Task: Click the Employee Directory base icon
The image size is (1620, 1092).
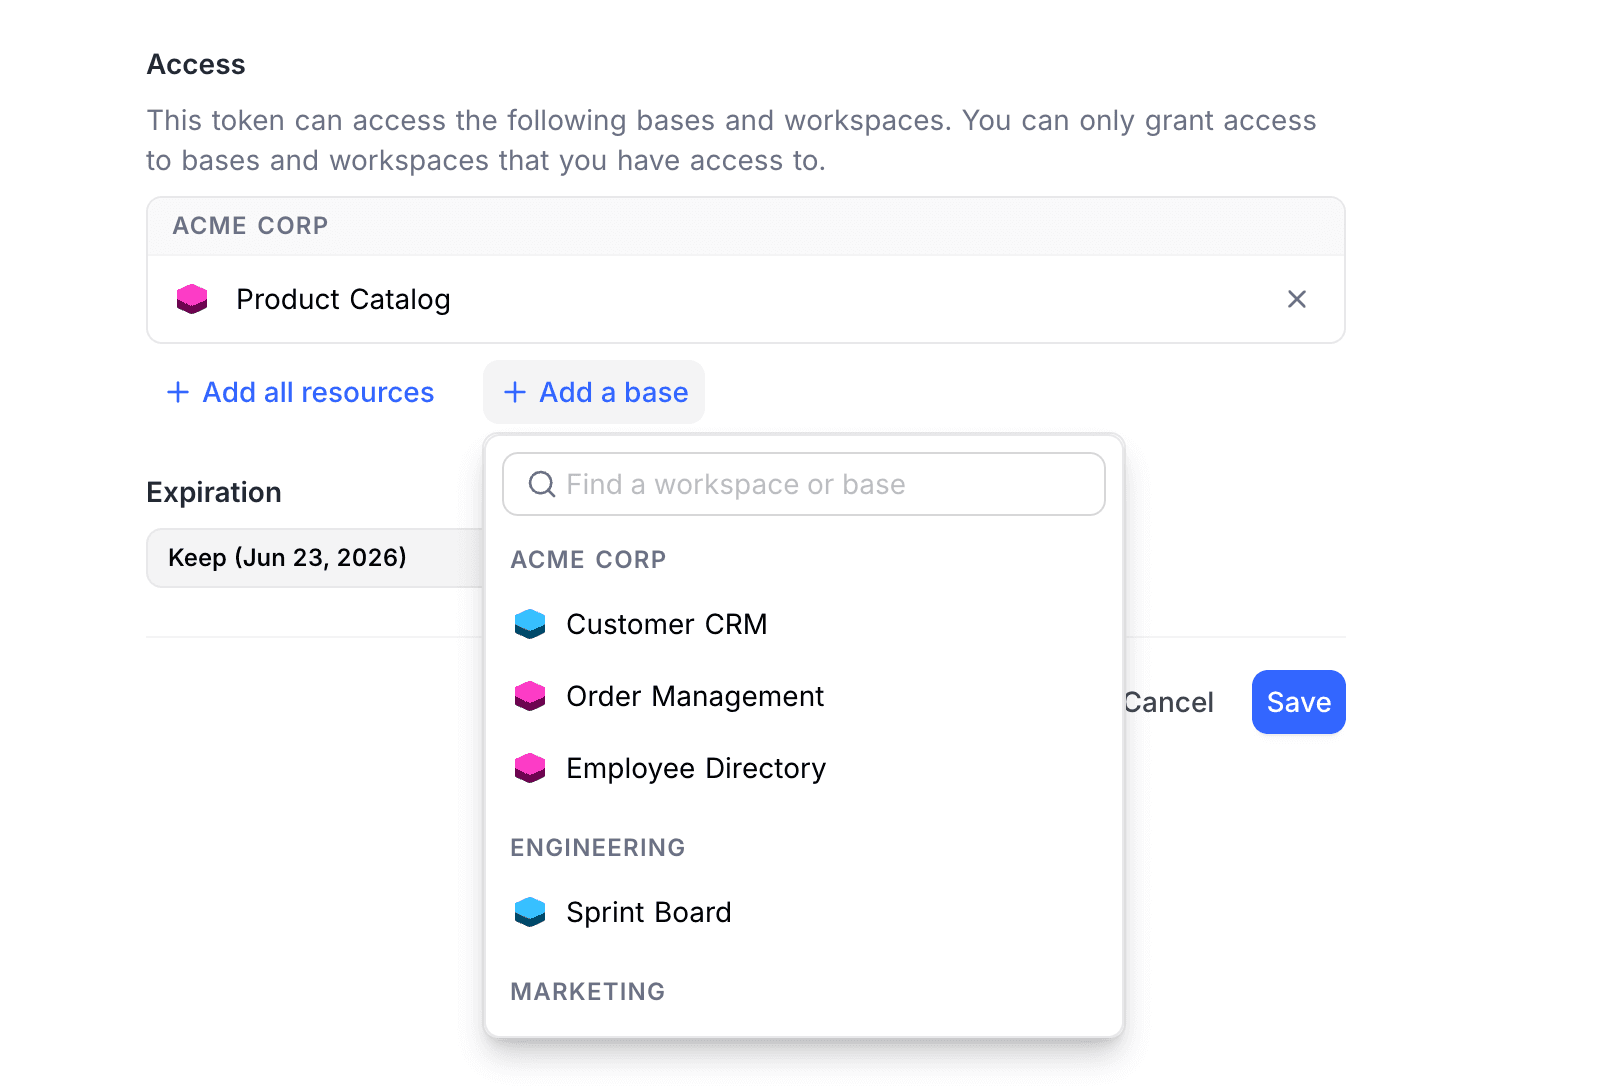Action: click(531, 768)
